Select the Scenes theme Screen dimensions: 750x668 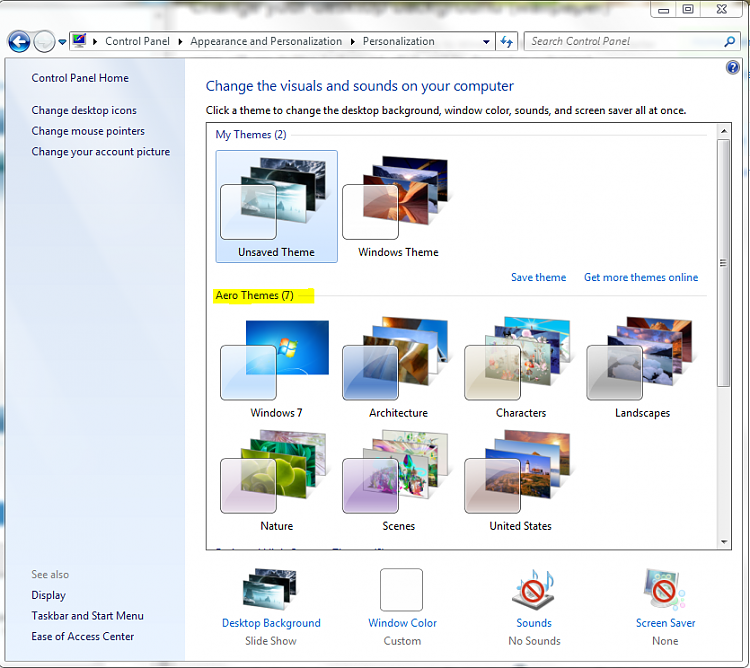[x=398, y=480]
